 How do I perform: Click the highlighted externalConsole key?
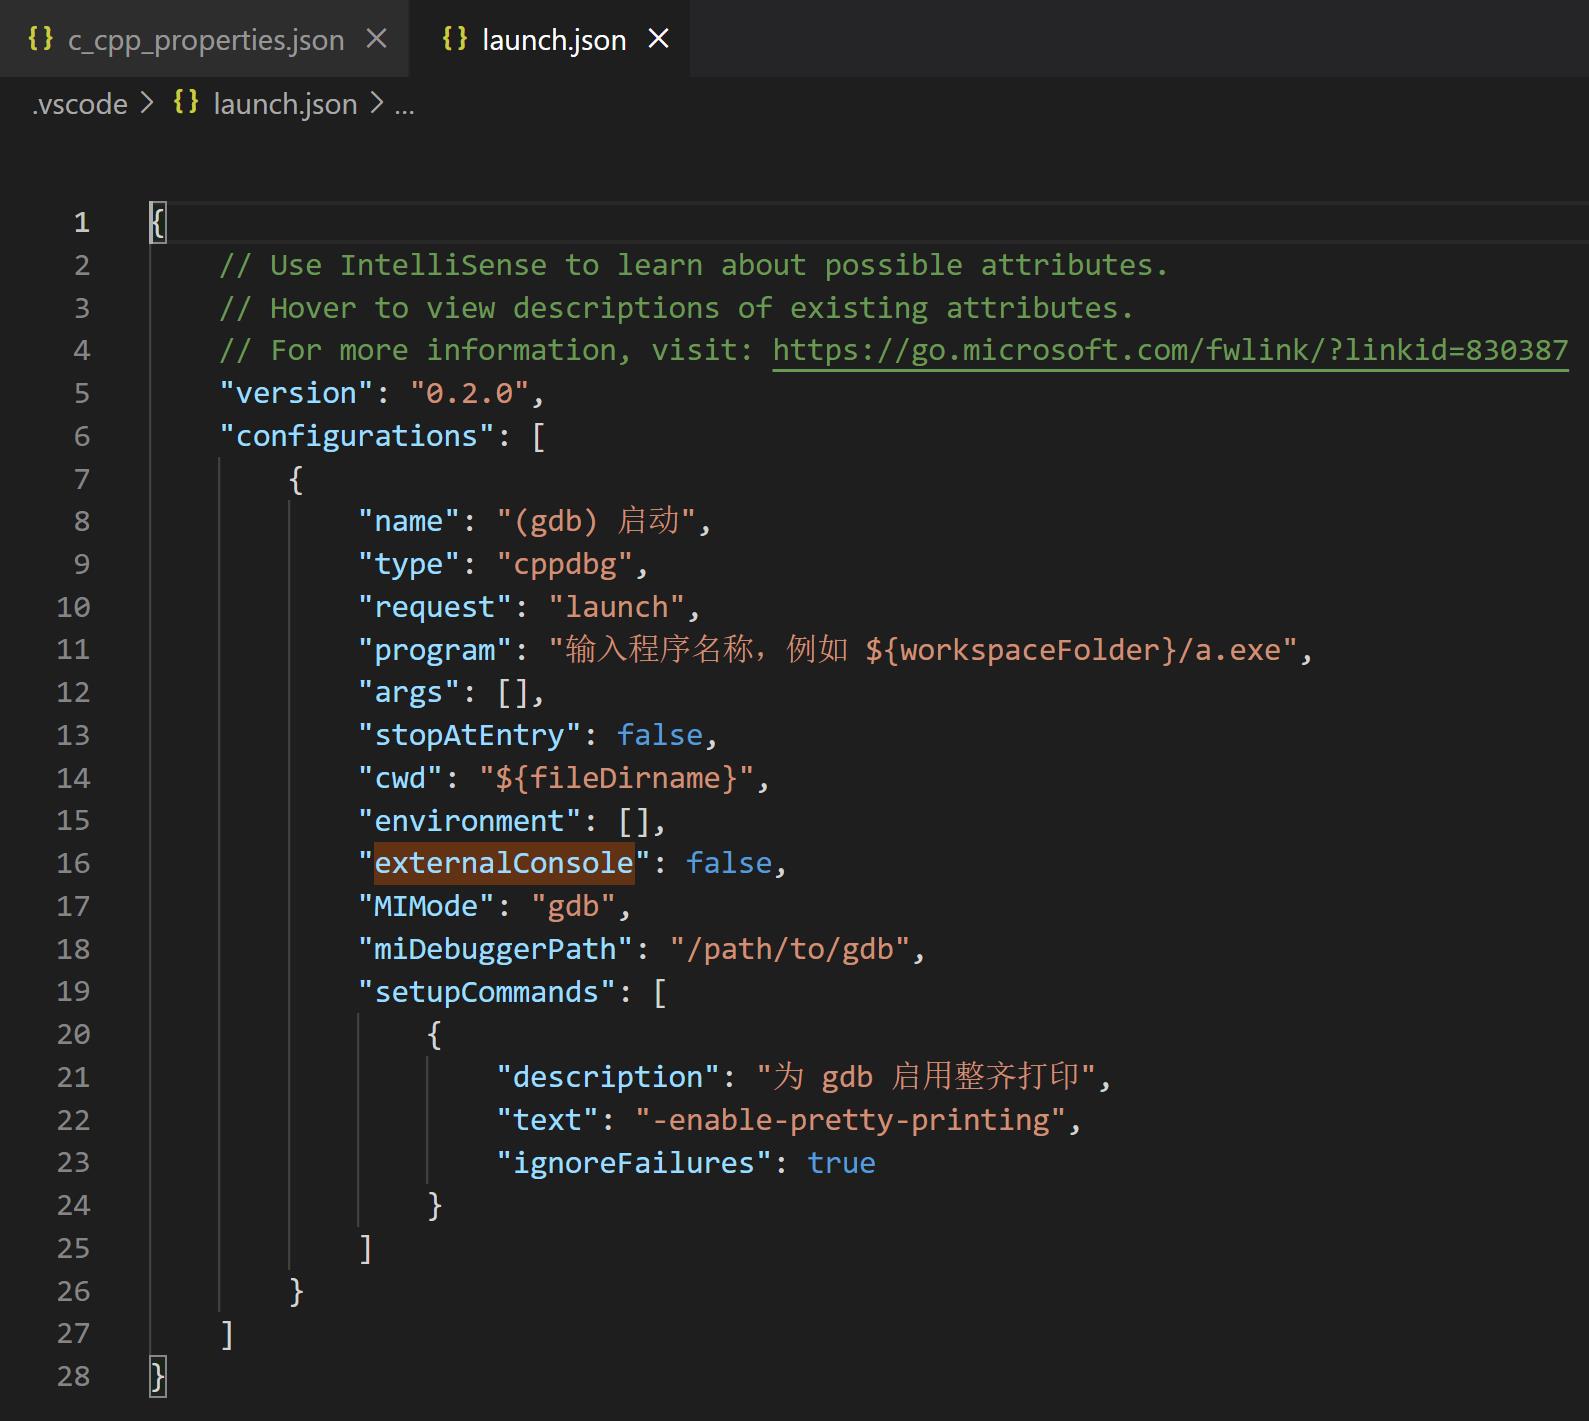[504, 863]
